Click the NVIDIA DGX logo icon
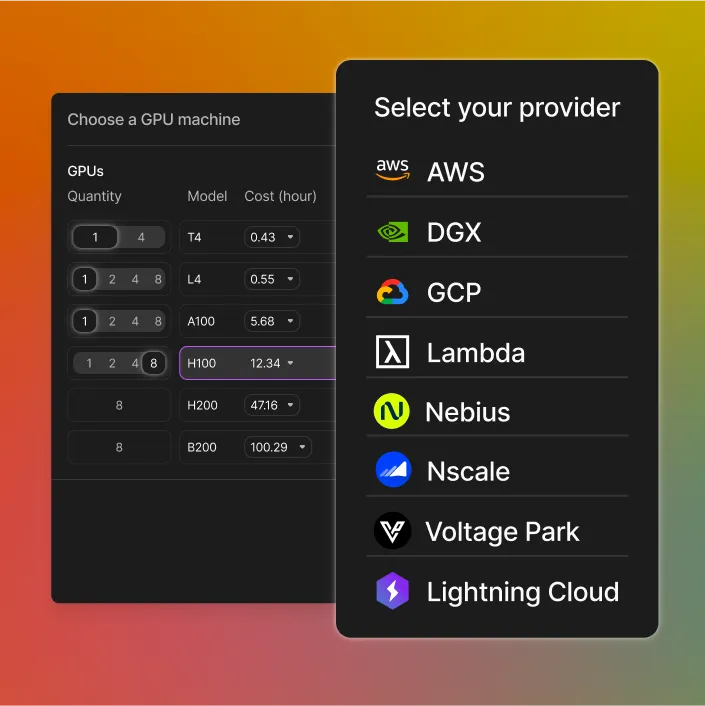Viewport: 705px width, 706px height. 392,232
